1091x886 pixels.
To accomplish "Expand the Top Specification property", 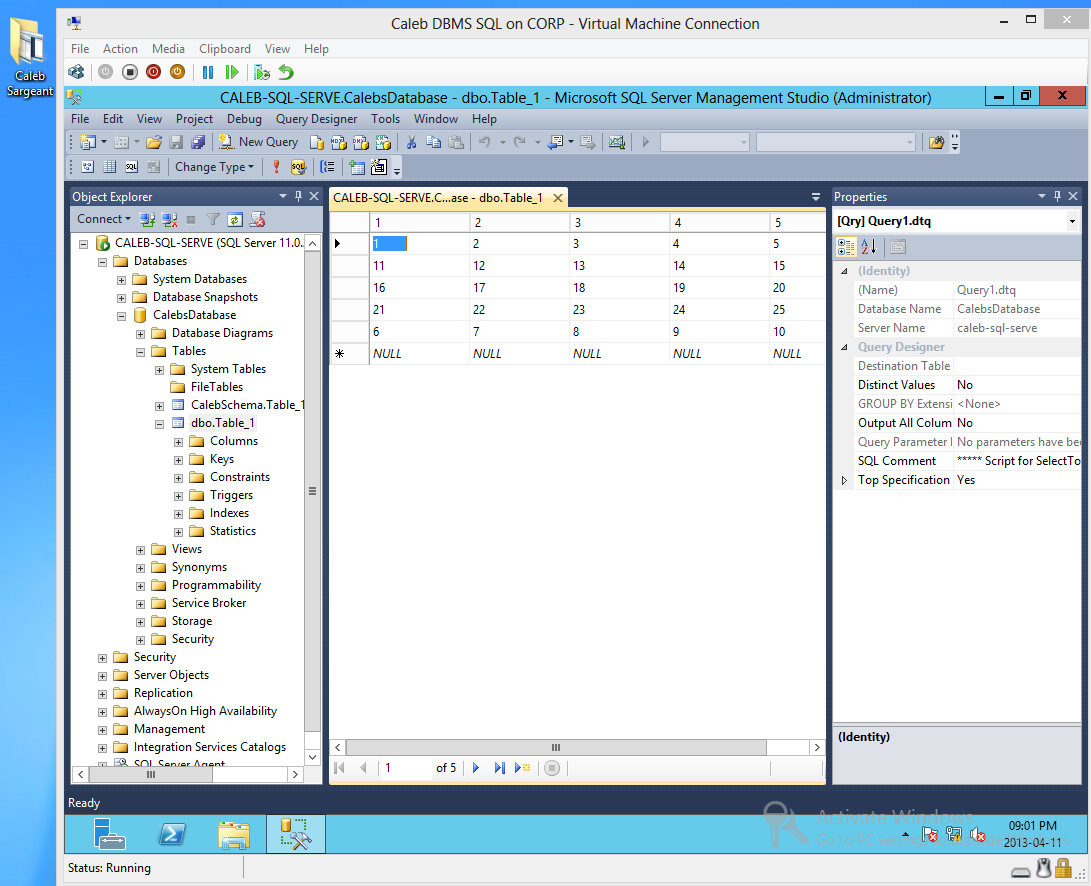I will (x=844, y=480).
